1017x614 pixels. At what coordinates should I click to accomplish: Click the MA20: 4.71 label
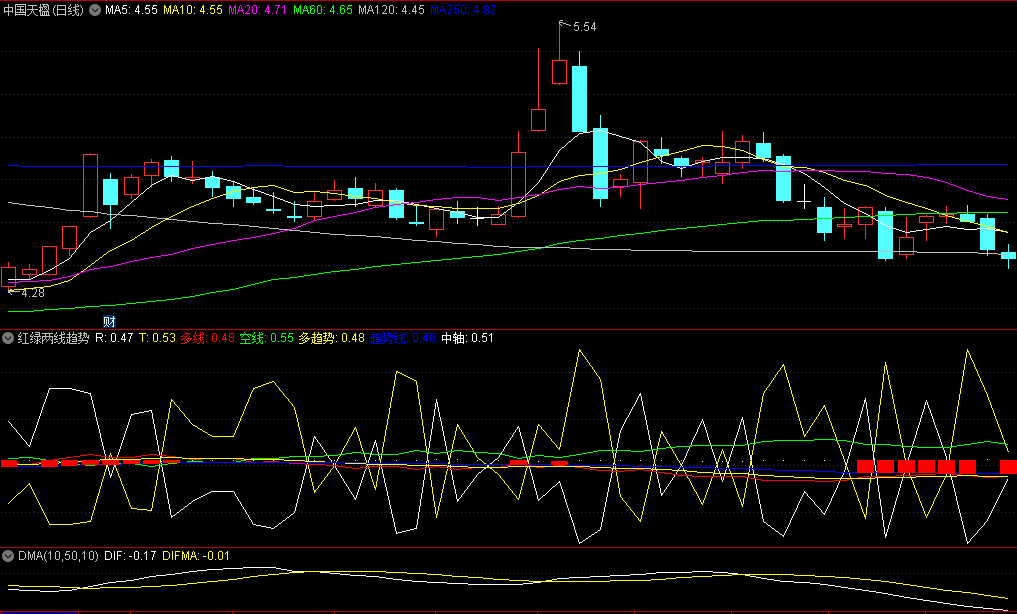click(x=257, y=10)
